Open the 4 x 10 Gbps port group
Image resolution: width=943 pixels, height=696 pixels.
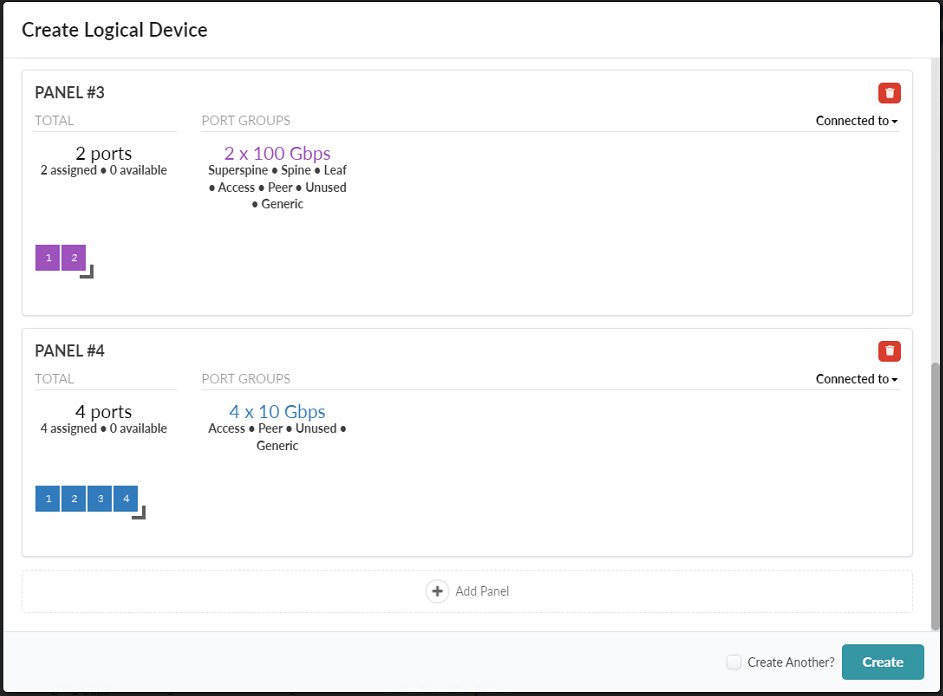277,412
